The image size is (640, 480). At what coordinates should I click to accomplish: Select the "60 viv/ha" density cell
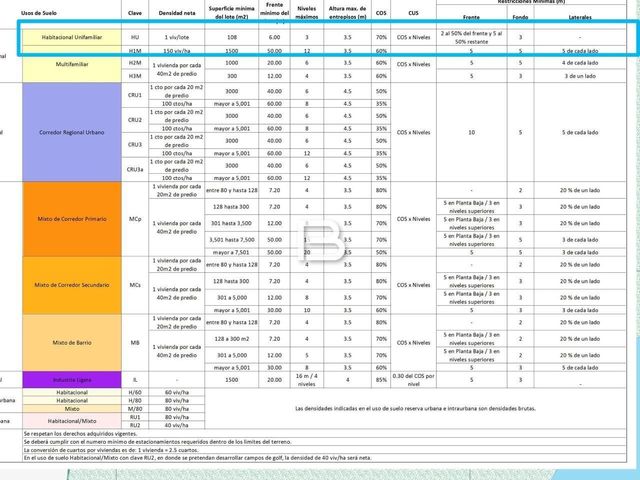(177, 392)
